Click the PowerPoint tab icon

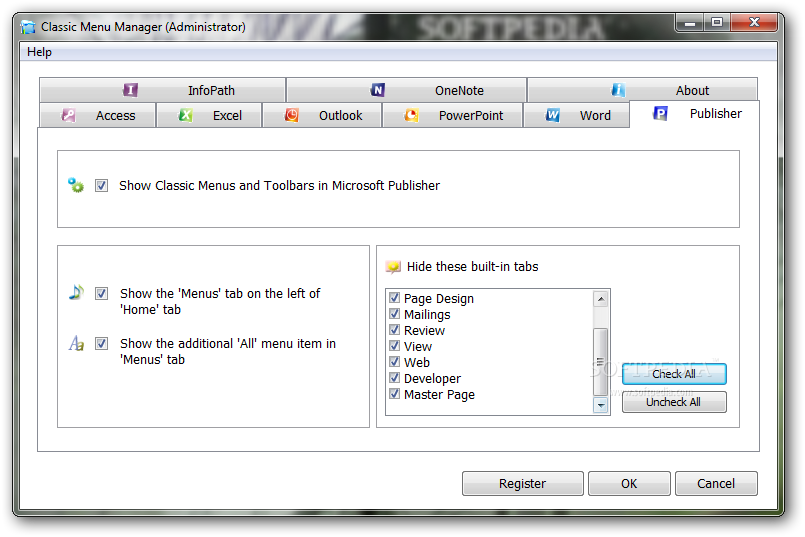(x=411, y=116)
